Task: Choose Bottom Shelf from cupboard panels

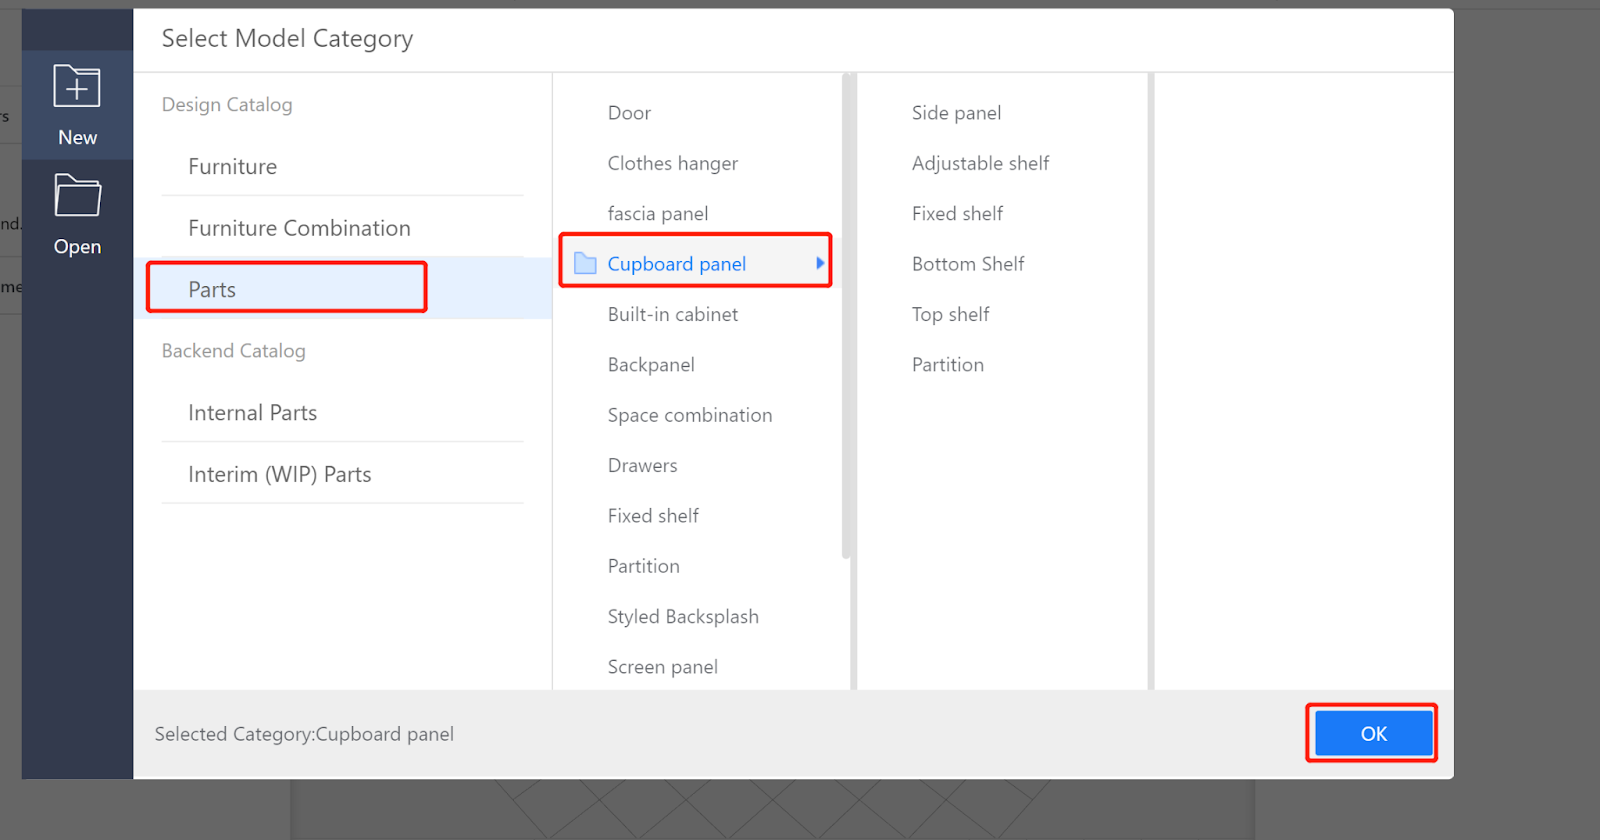Action: (968, 264)
